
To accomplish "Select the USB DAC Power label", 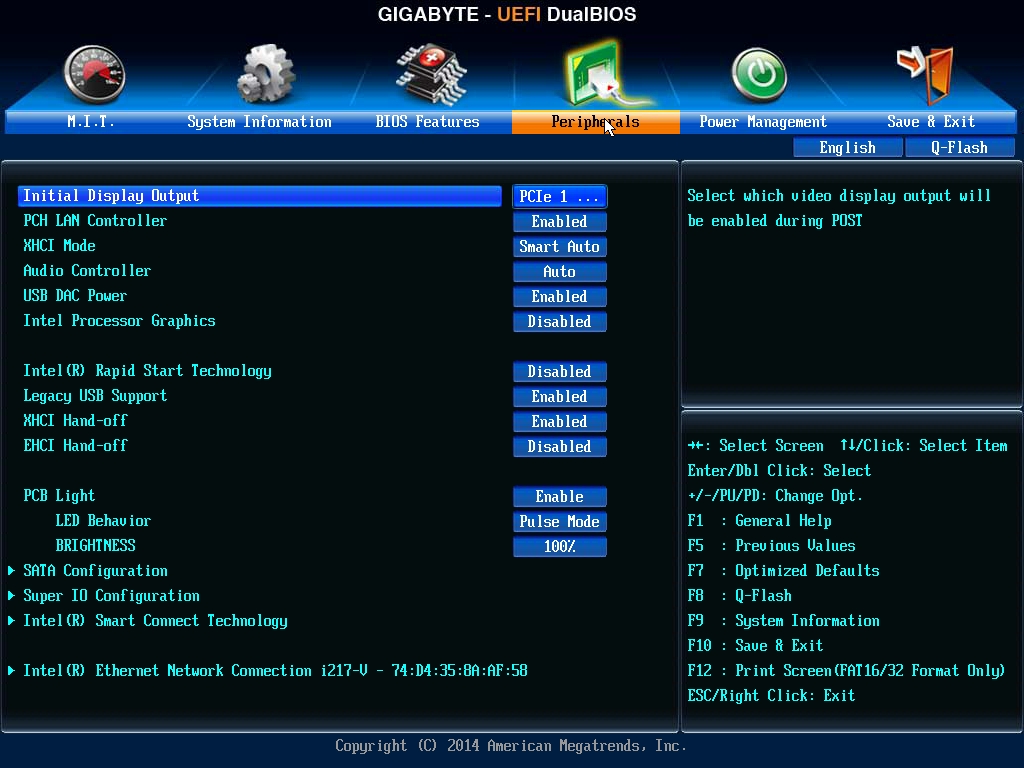I will coord(75,296).
